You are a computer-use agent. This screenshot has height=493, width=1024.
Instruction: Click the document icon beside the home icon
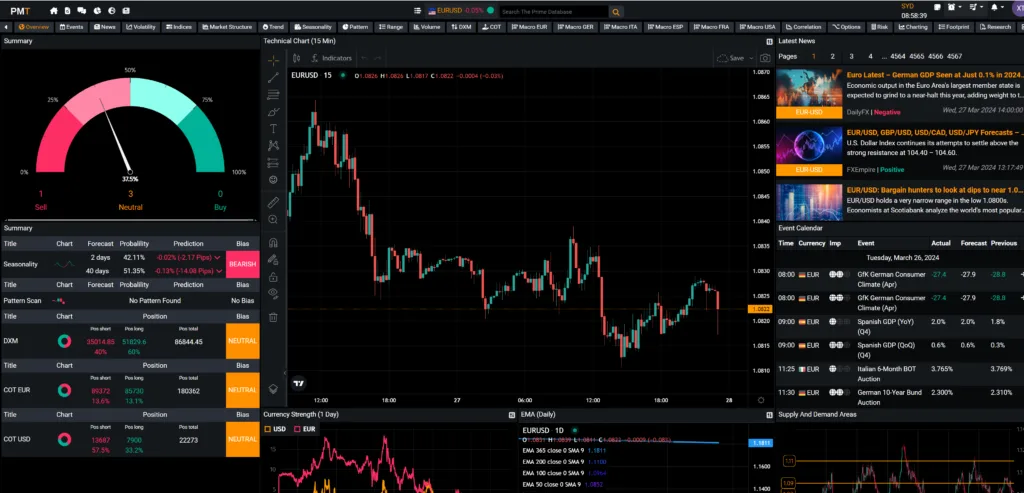[67, 11]
